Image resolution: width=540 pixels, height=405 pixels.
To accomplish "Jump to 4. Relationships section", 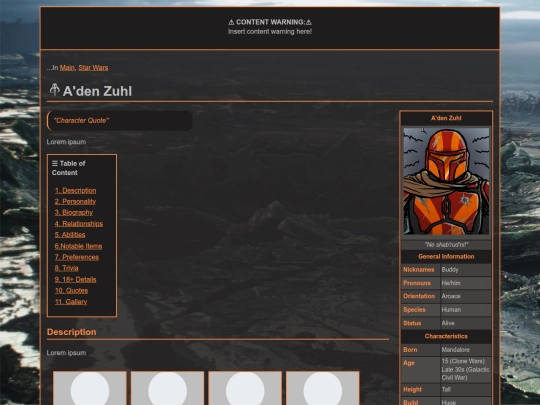I will click(x=79, y=224).
